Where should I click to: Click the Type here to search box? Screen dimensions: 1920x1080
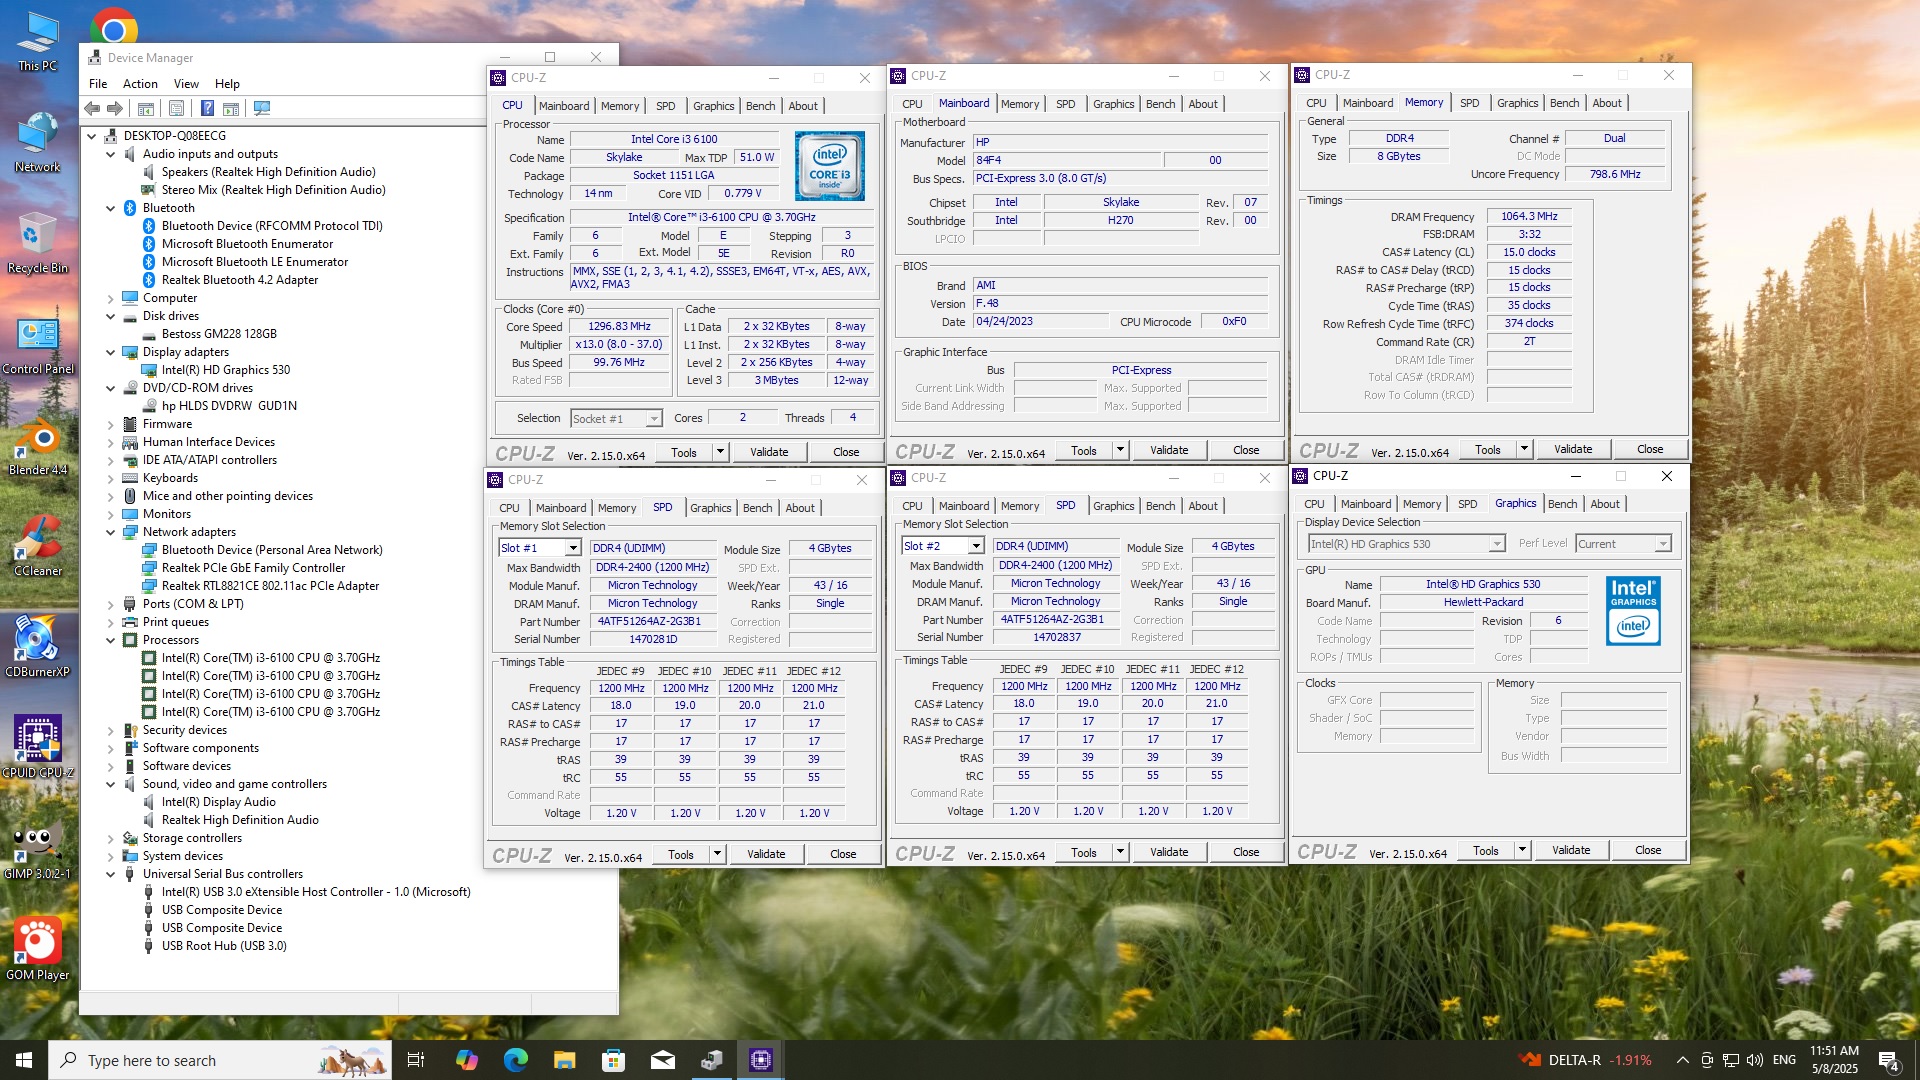[220, 1060]
